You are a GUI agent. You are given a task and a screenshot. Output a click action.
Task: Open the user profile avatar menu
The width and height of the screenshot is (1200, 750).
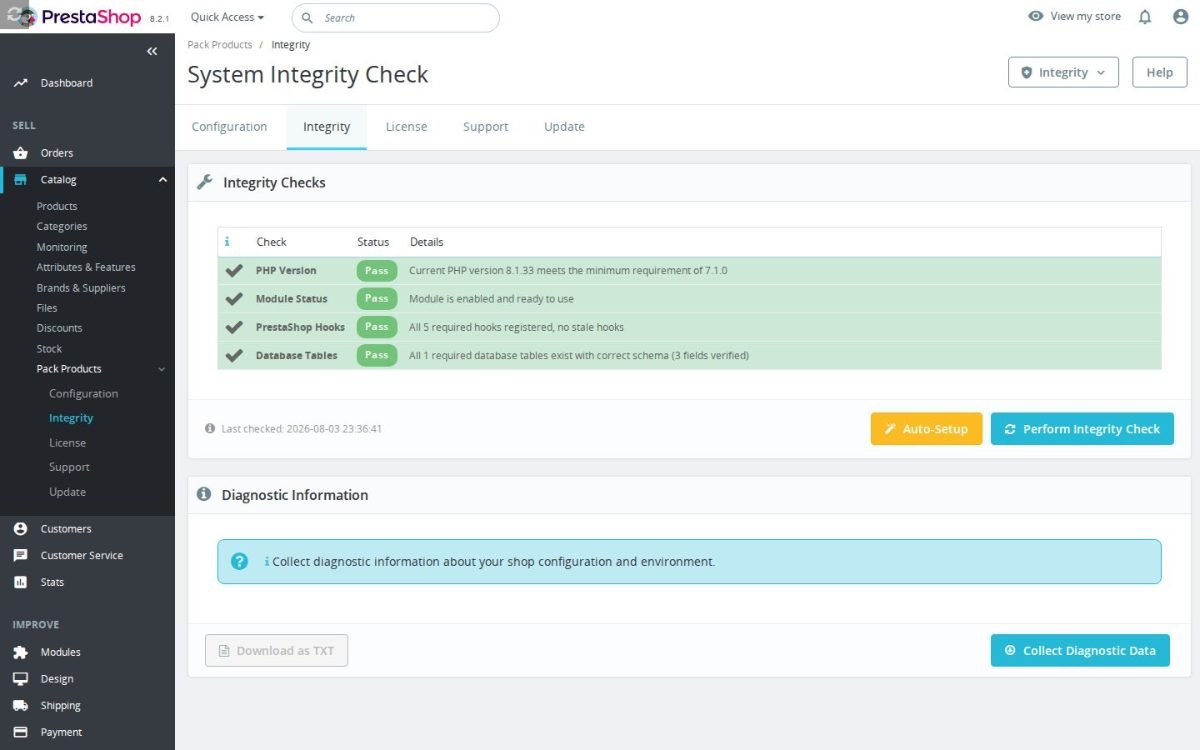(x=1180, y=17)
